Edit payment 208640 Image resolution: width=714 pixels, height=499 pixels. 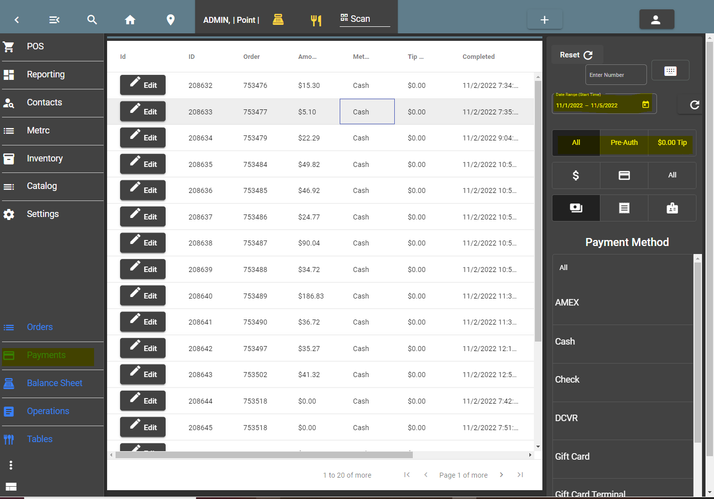coord(143,295)
